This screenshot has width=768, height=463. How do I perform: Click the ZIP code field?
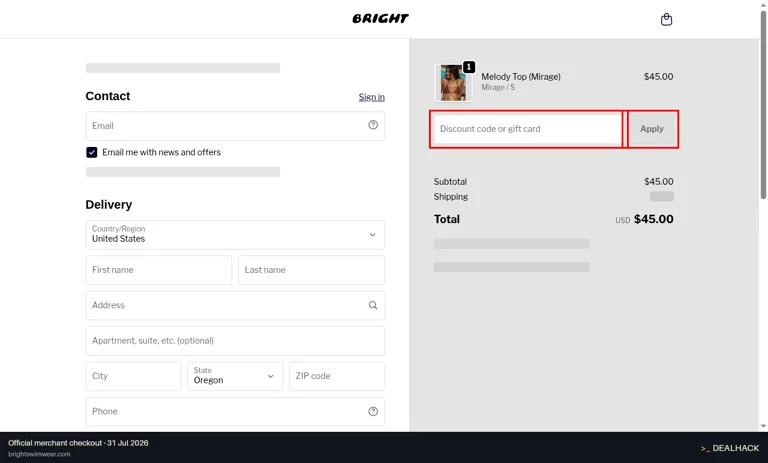pyautogui.click(x=337, y=376)
